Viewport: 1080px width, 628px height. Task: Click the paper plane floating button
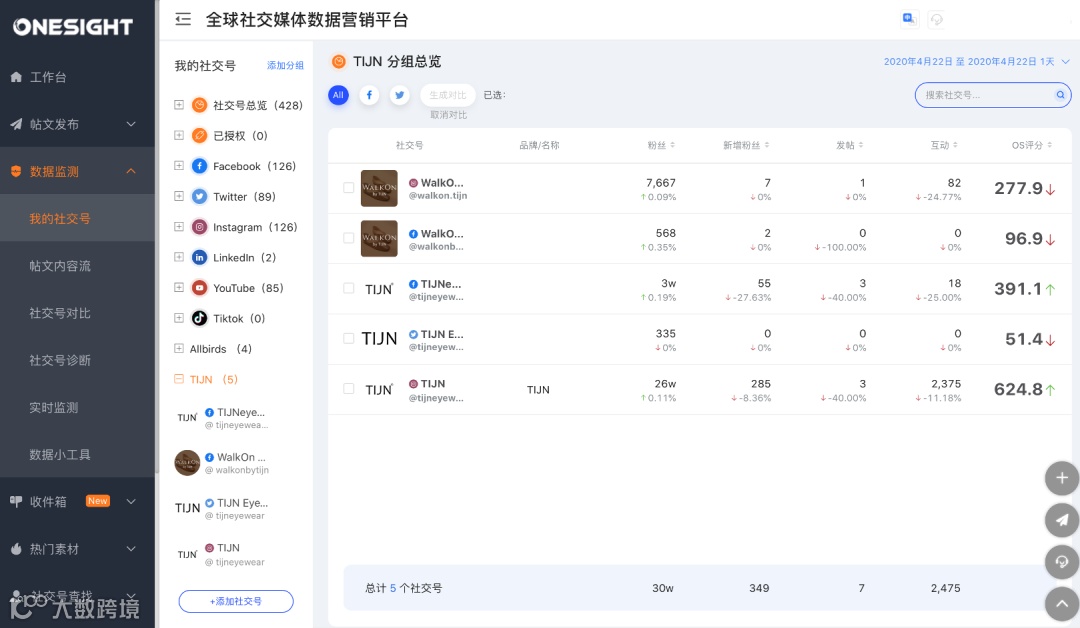pos(1062,520)
